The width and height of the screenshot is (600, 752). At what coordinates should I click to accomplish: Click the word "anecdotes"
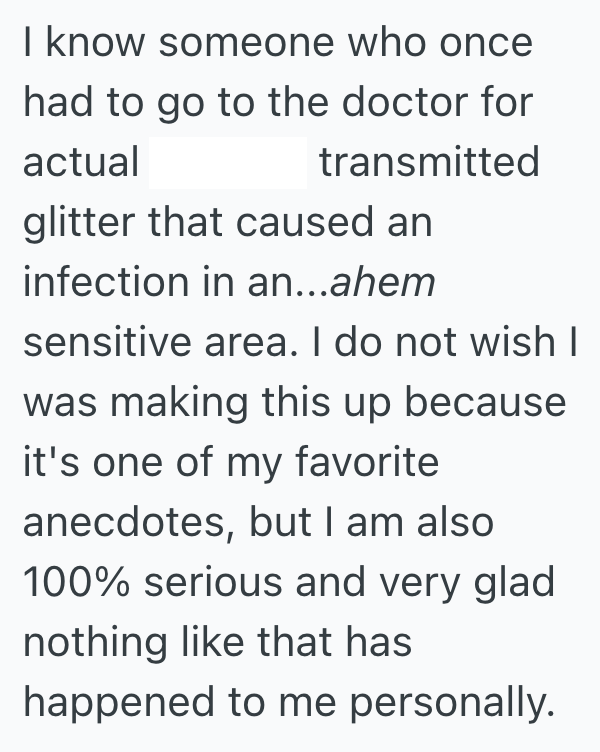tap(130, 523)
